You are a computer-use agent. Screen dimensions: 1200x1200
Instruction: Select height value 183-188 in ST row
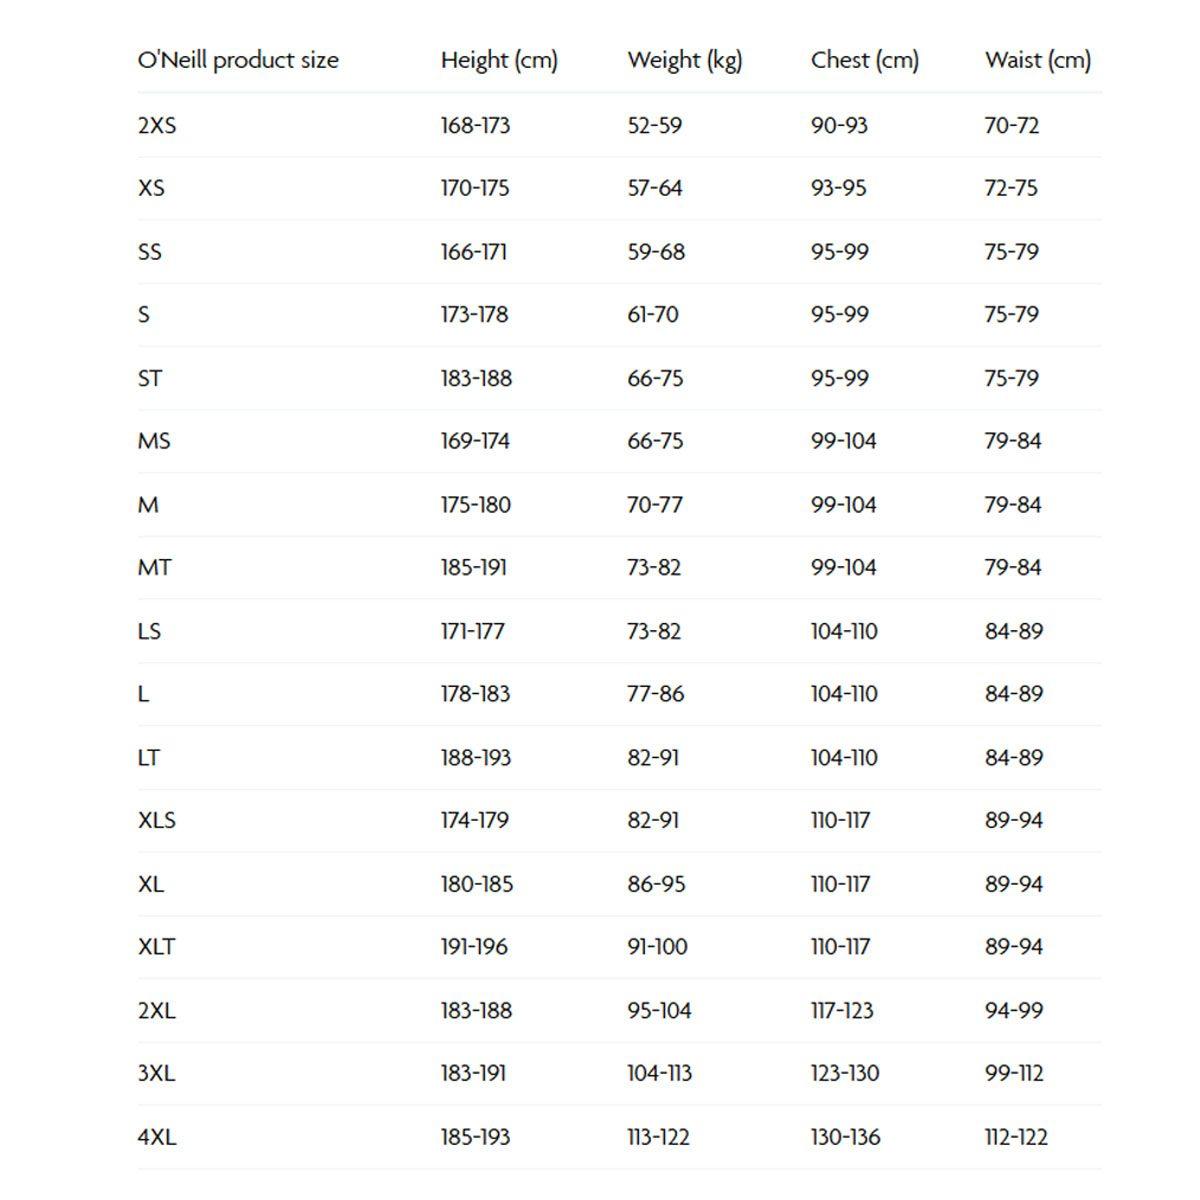tap(476, 378)
